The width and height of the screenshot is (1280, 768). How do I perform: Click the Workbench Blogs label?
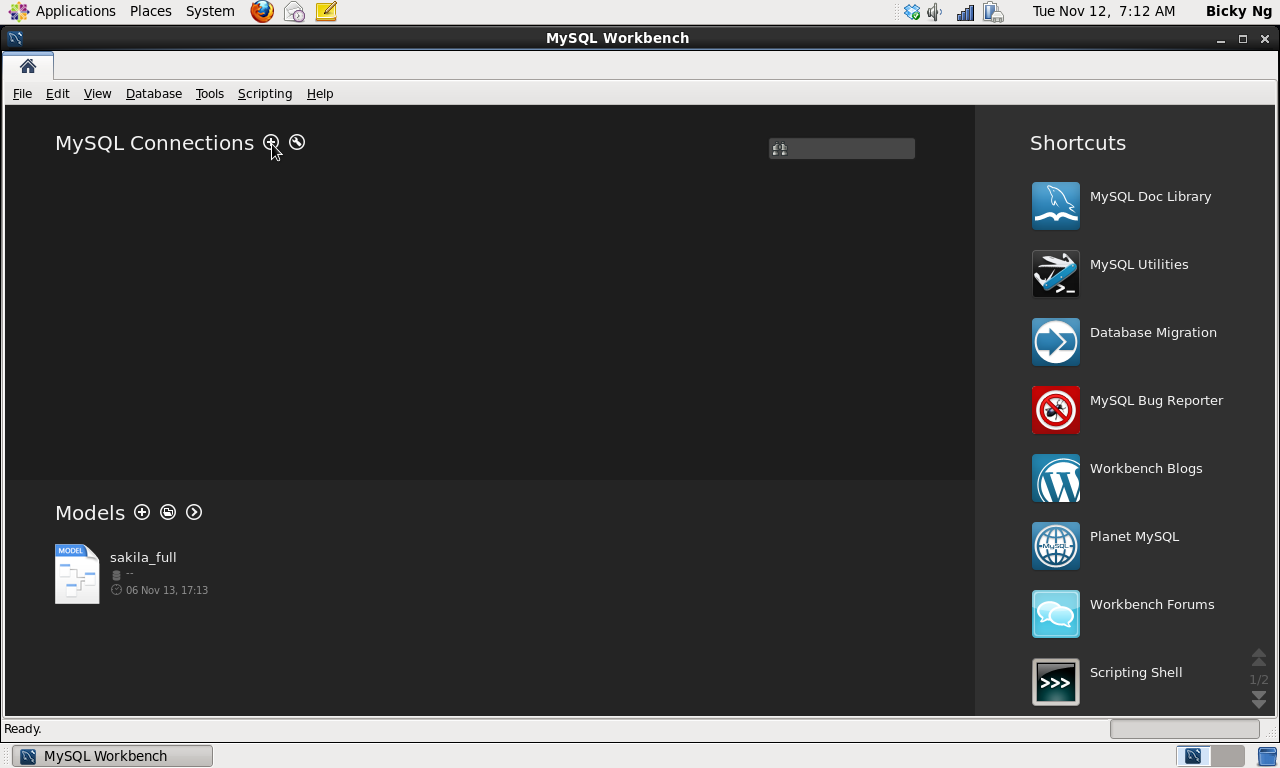(1146, 469)
